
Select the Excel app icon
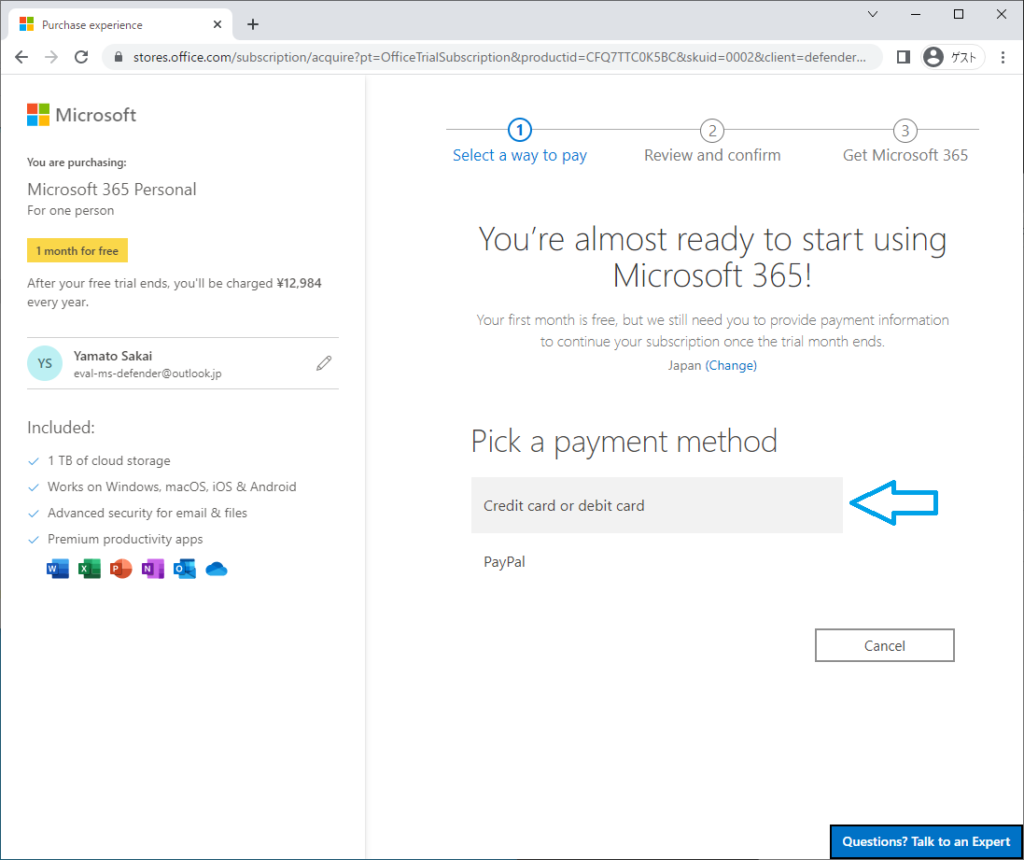pyautogui.click(x=89, y=567)
